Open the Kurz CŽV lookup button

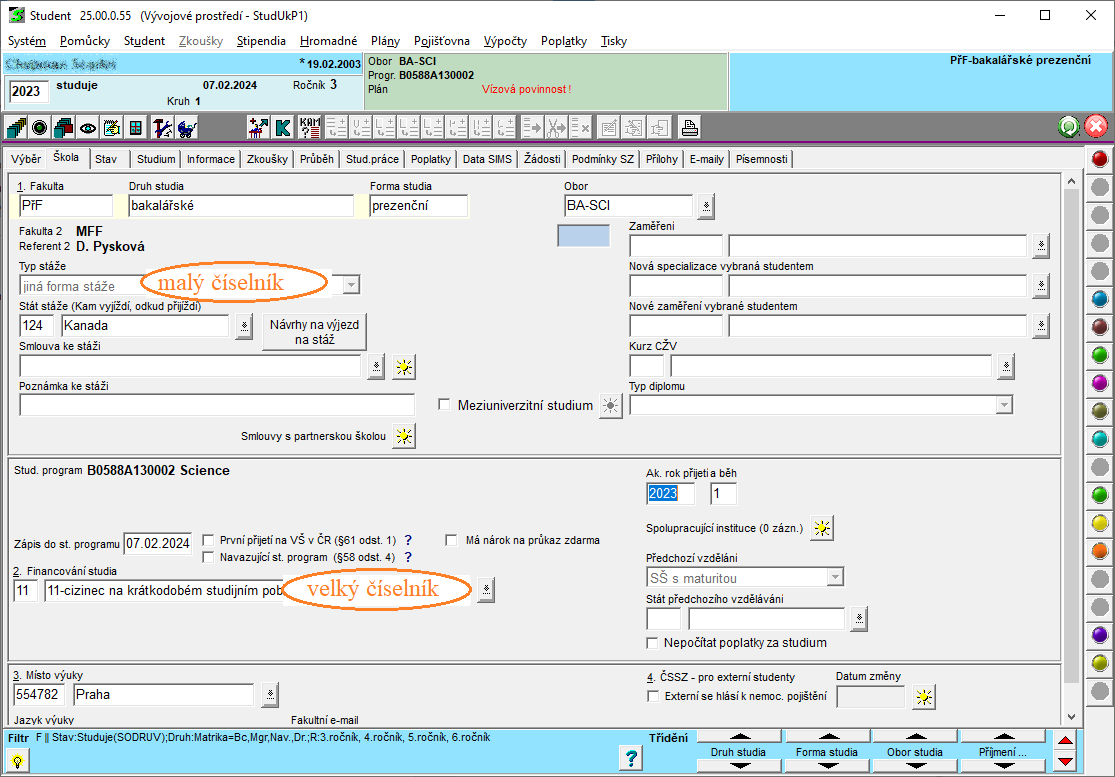click(1006, 366)
